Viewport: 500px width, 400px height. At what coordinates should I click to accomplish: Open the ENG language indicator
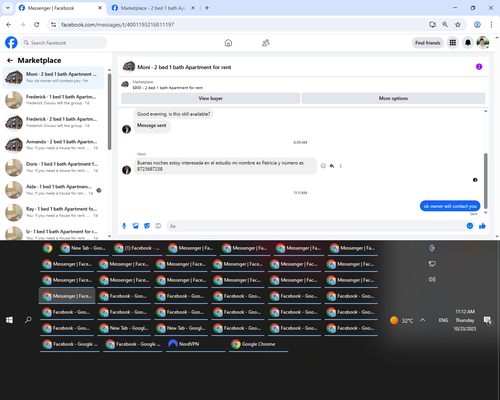(x=443, y=320)
